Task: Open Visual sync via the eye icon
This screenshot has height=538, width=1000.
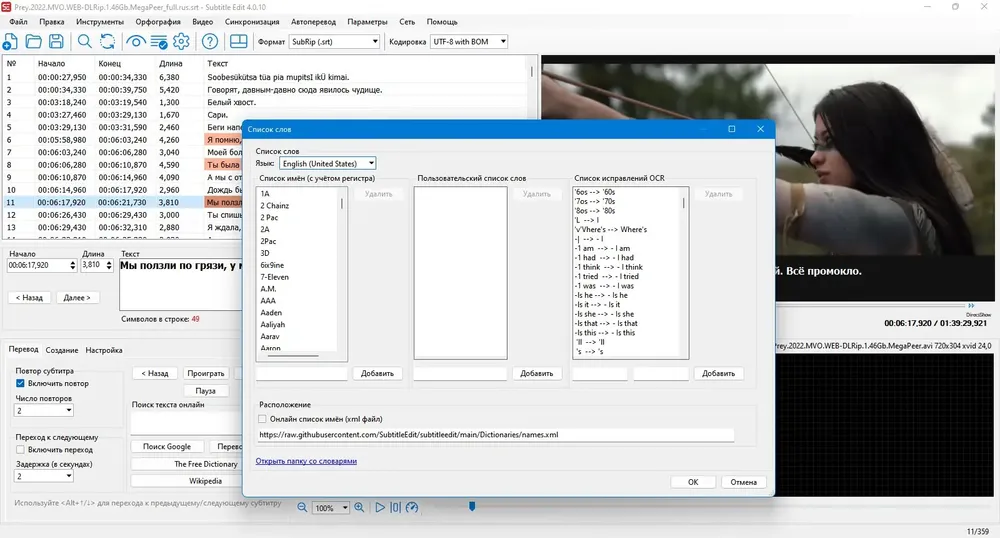Action: 135,42
